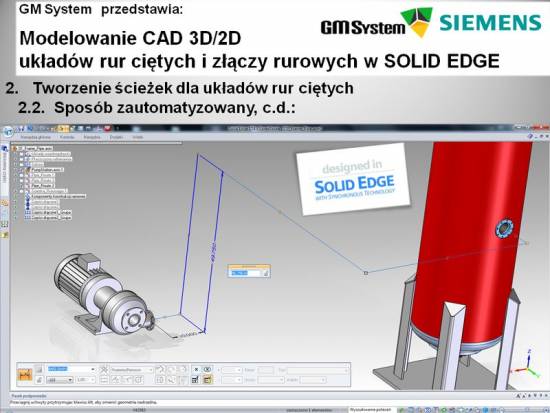
Task: Click the calculator-like icon in the command bar
Action: [195, 380]
